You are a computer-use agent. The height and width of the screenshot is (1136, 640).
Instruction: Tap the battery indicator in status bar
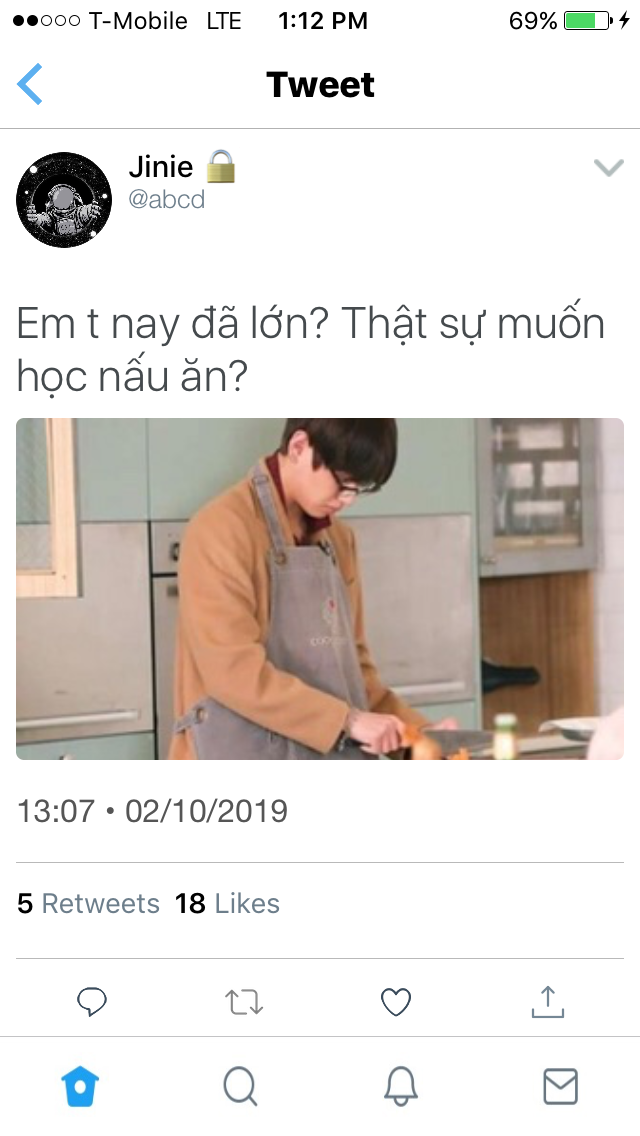click(588, 20)
